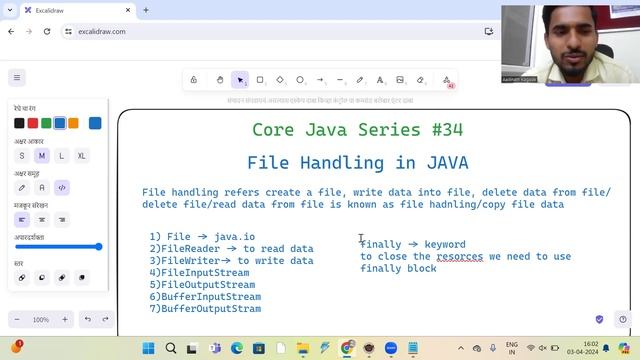This screenshot has width=640, height=360.
Task: Select the 'File Handling in JAVA' title text
Action: (358, 163)
